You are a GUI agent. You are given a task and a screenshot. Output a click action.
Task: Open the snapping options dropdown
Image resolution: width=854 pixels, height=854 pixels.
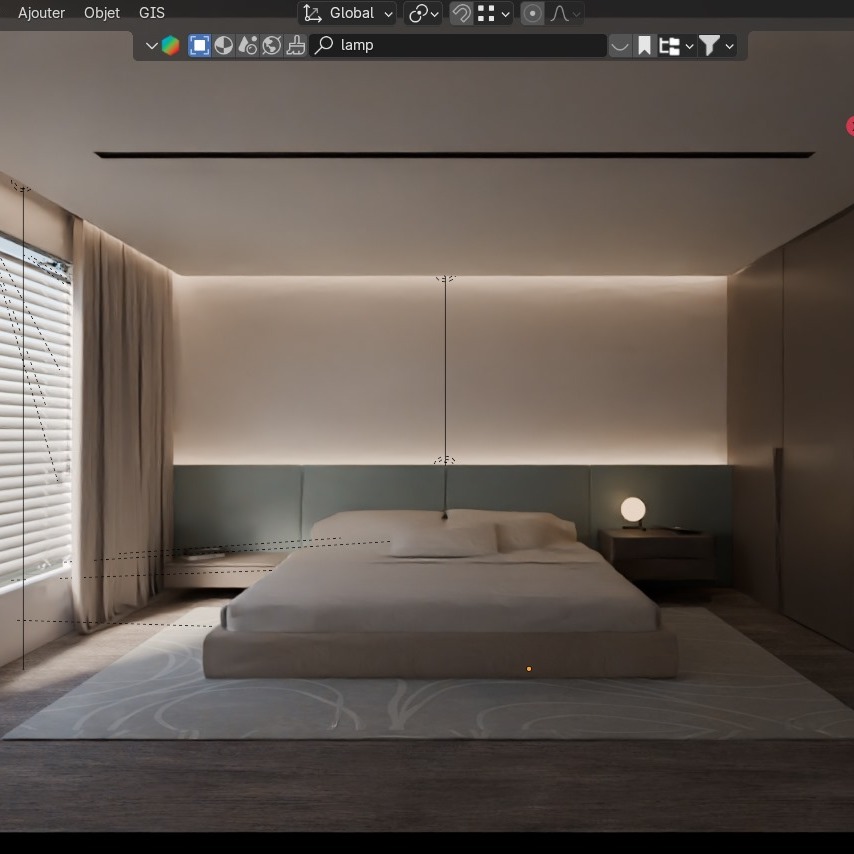coord(494,13)
